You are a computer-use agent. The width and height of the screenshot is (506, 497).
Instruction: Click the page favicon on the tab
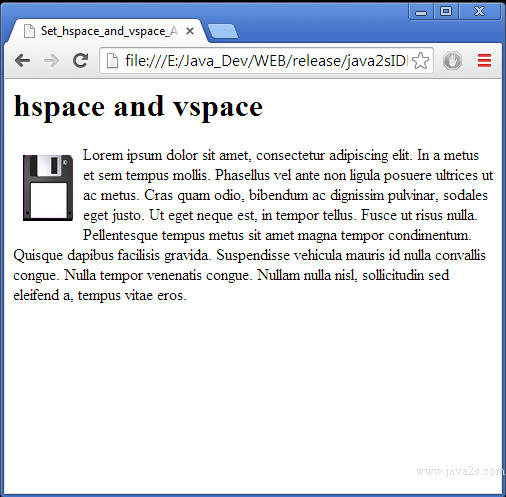pyautogui.click(x=29, y=31)
